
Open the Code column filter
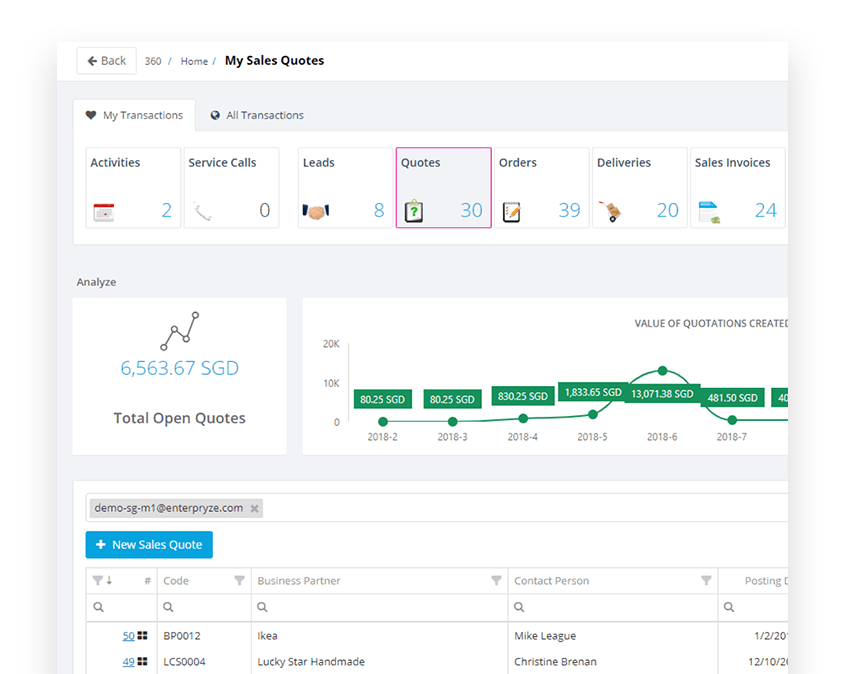click(239, 580)
